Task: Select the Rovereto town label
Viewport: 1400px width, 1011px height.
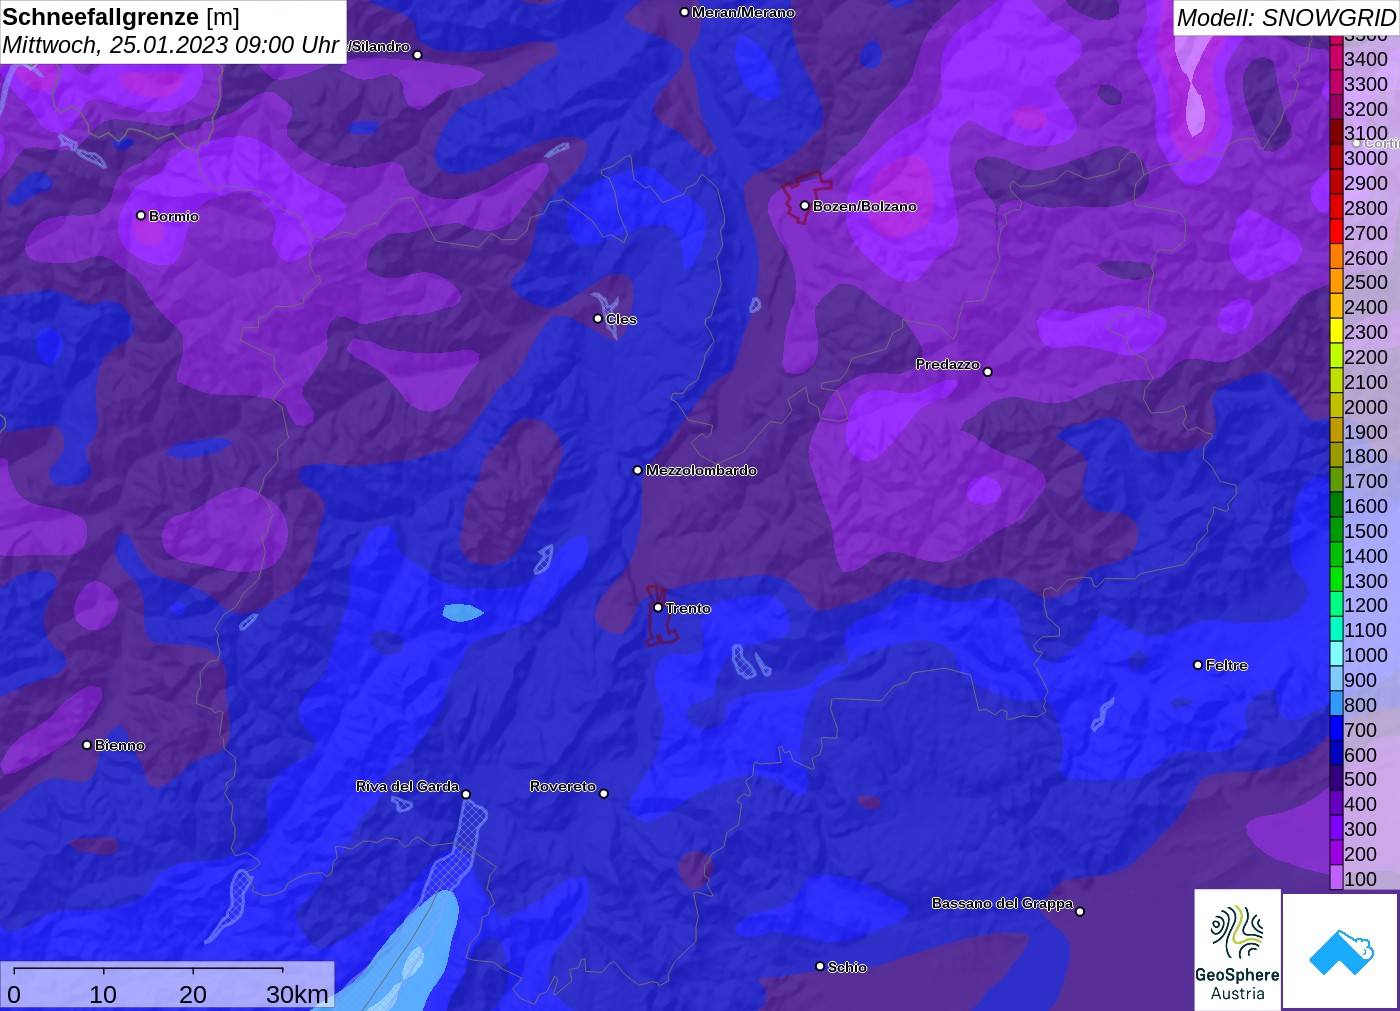Action: (x=563, y=786)
